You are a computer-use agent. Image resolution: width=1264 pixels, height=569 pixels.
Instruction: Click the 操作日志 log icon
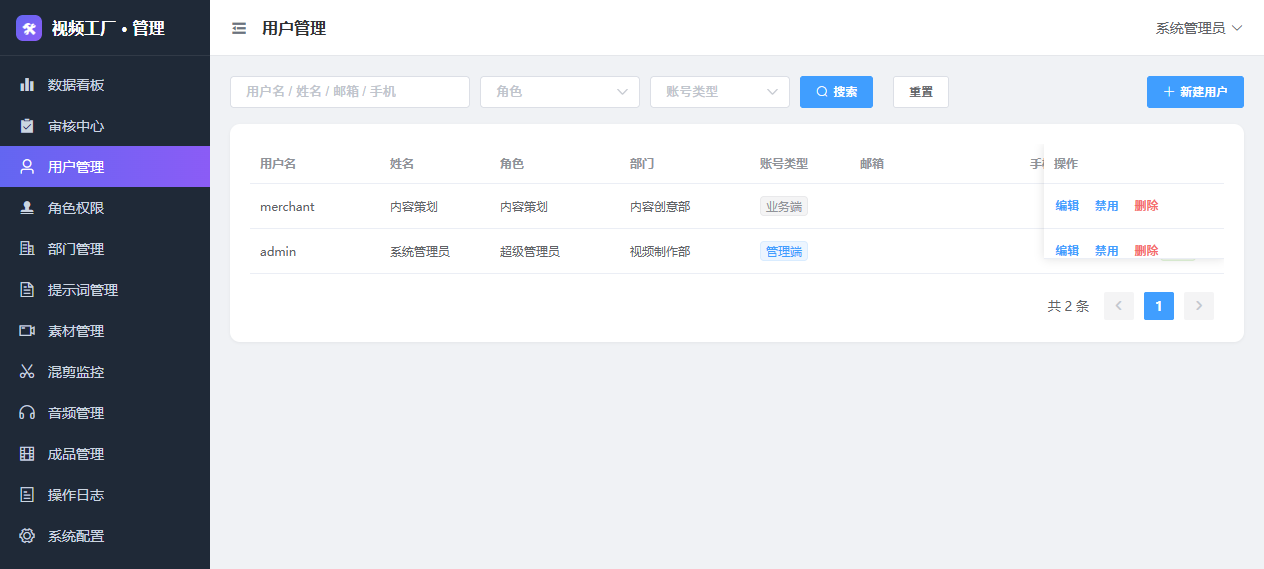(27, 495)
